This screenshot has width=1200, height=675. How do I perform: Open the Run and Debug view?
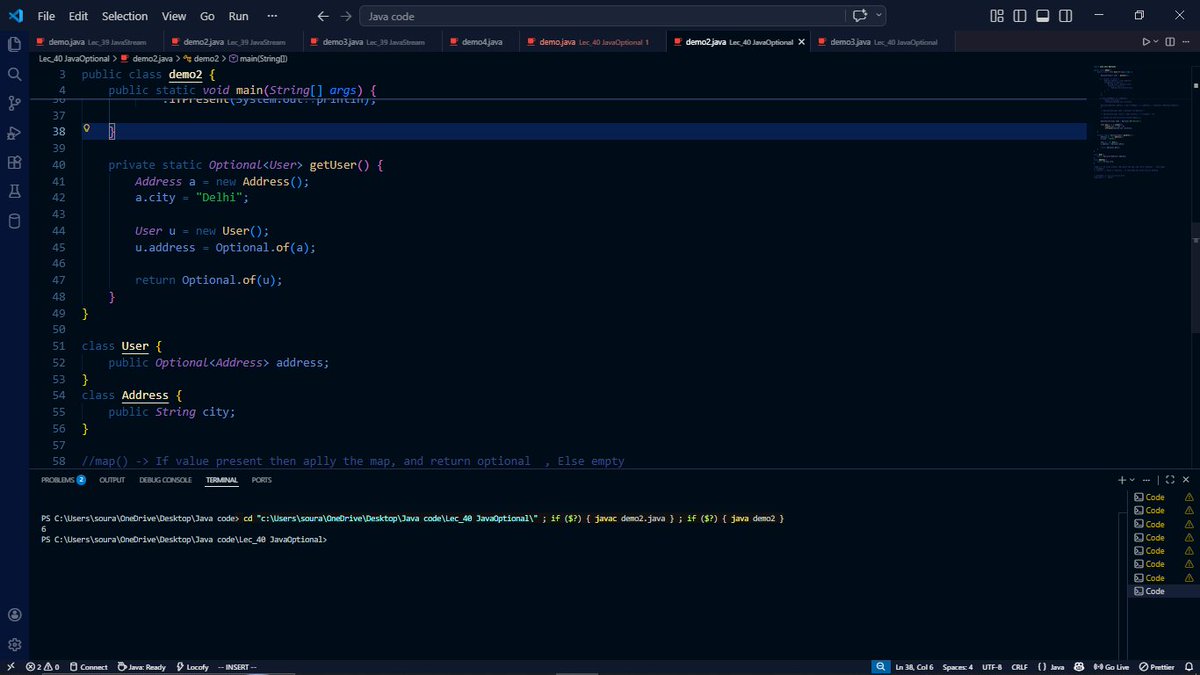pos(14,133)
